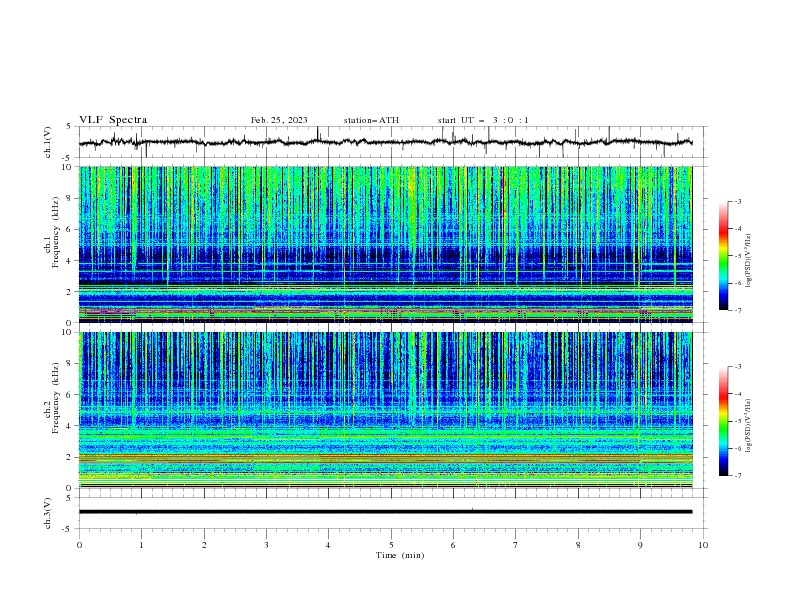Screen dimensions: 792x612
Task: Click the ch.2 color bar "log(PSD)(V²/Hz)" label
Action: point(748,426)
